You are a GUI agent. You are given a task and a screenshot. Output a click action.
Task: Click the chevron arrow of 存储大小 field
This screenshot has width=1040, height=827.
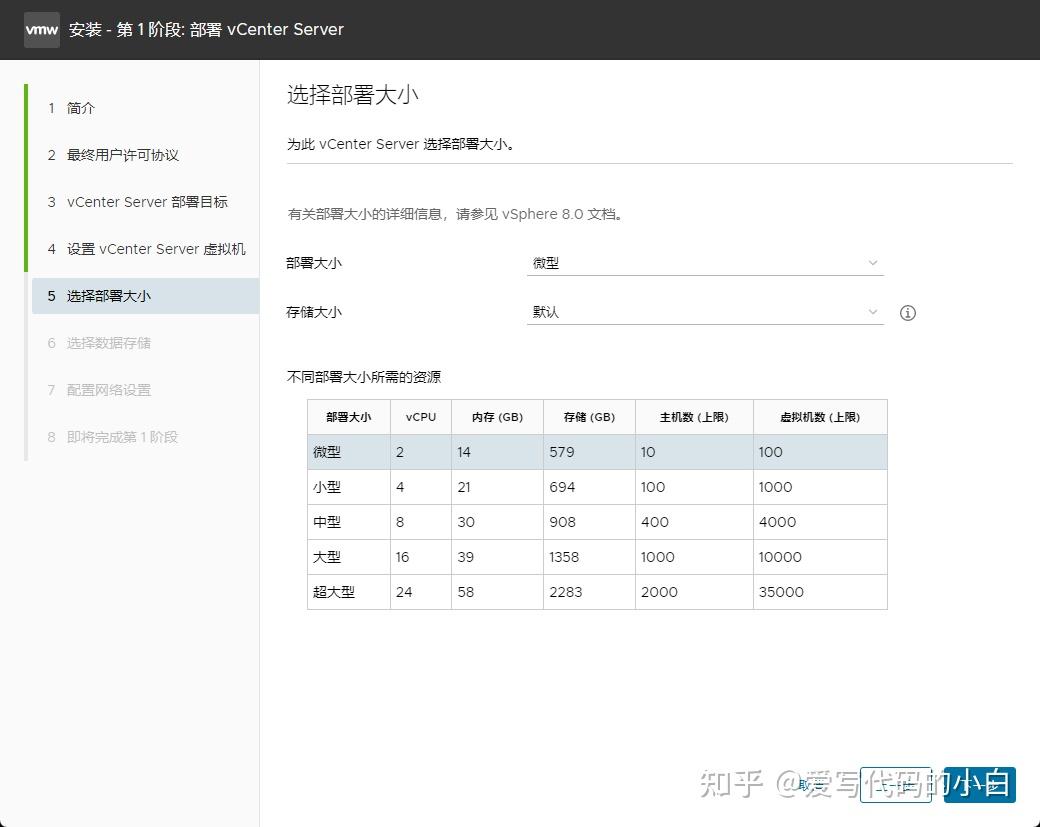873,312
